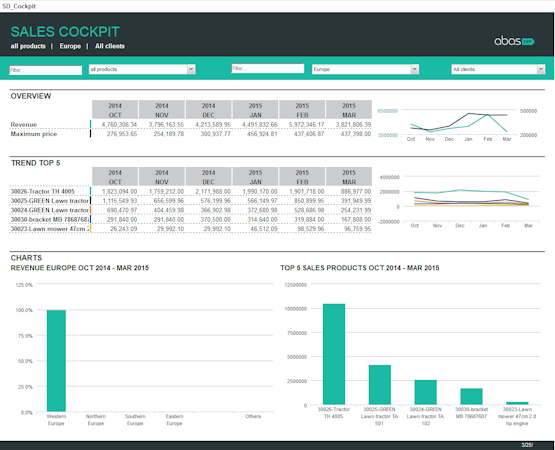Click the SD_Cockpit window title
Screen dimensions: 555x450
click(19, 6)
